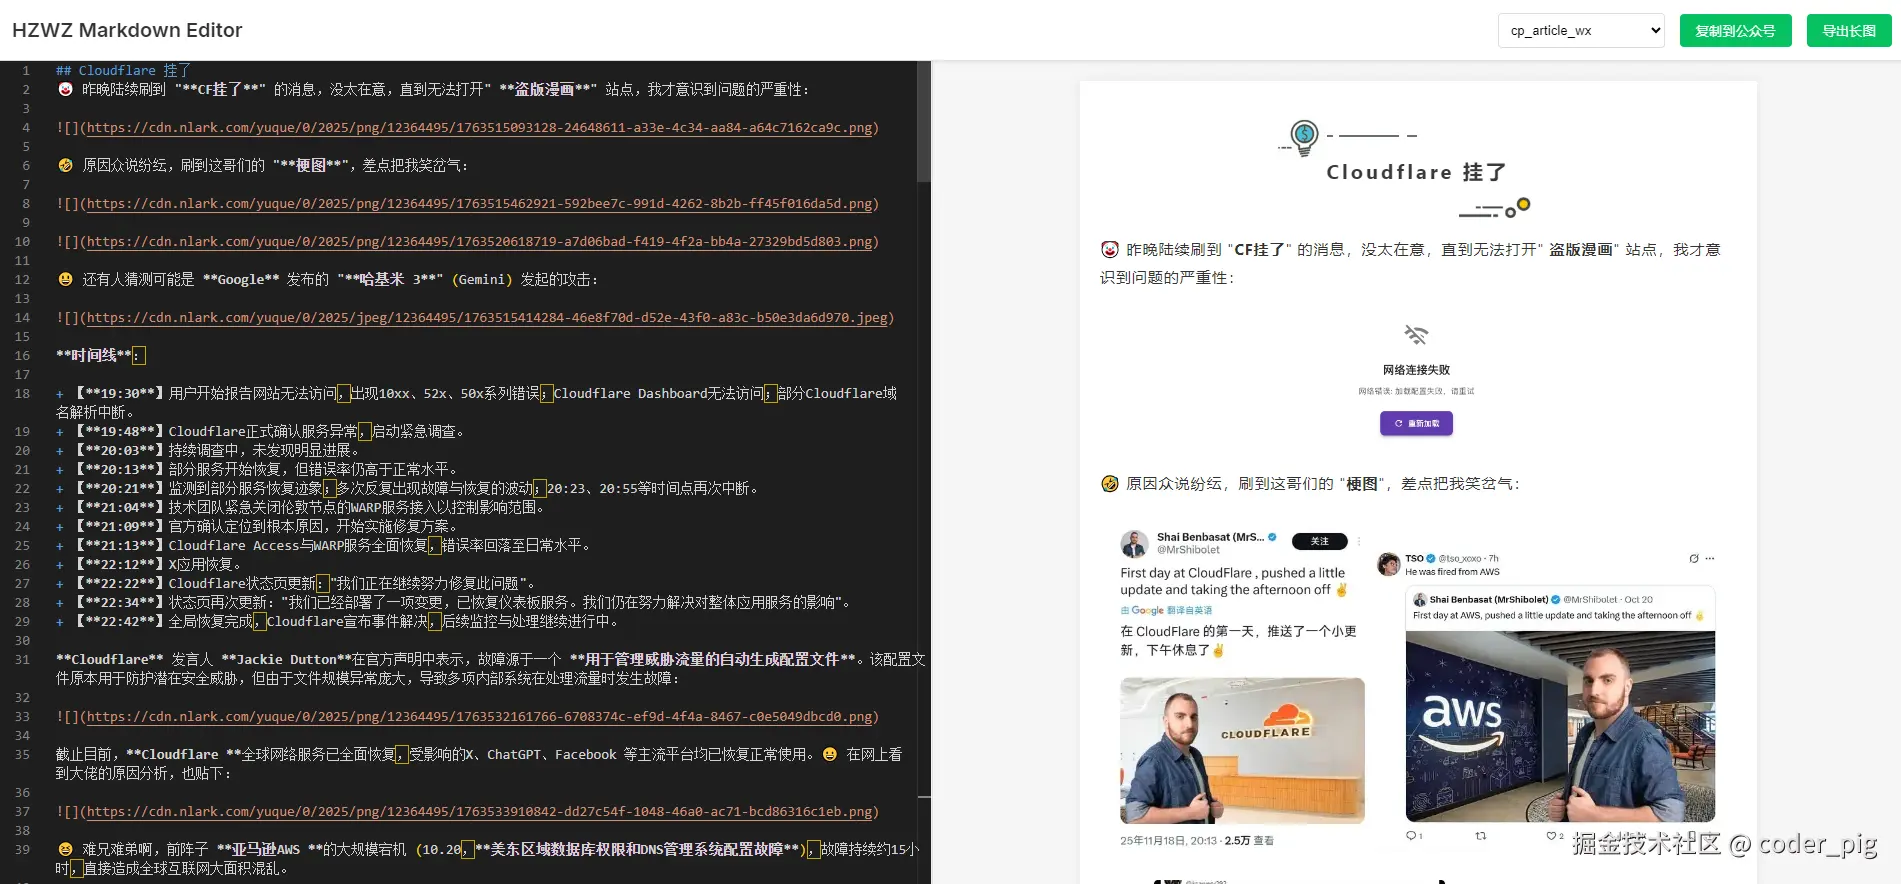Click the reply icon under AWS tweet
The width and height of the screenshot is (1901, 884).
point(1411,835)
